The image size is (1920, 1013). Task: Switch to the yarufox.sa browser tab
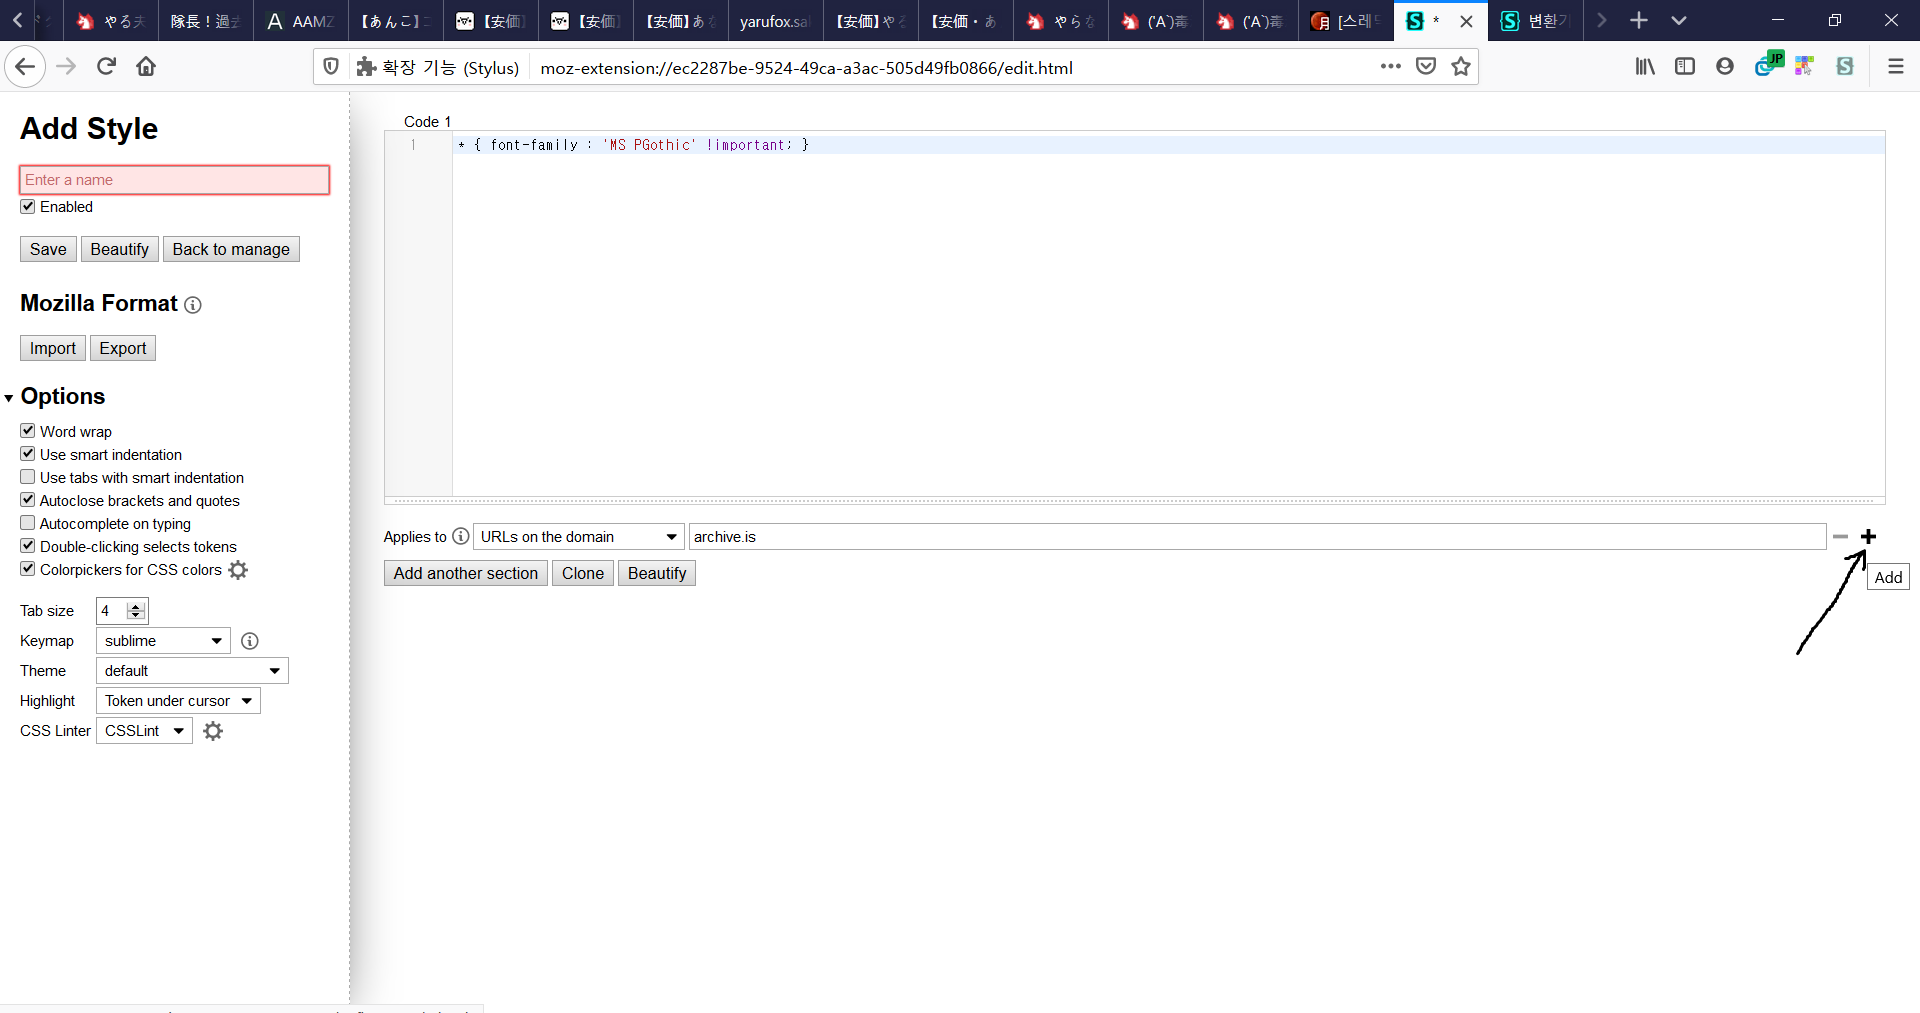(773, 21)
